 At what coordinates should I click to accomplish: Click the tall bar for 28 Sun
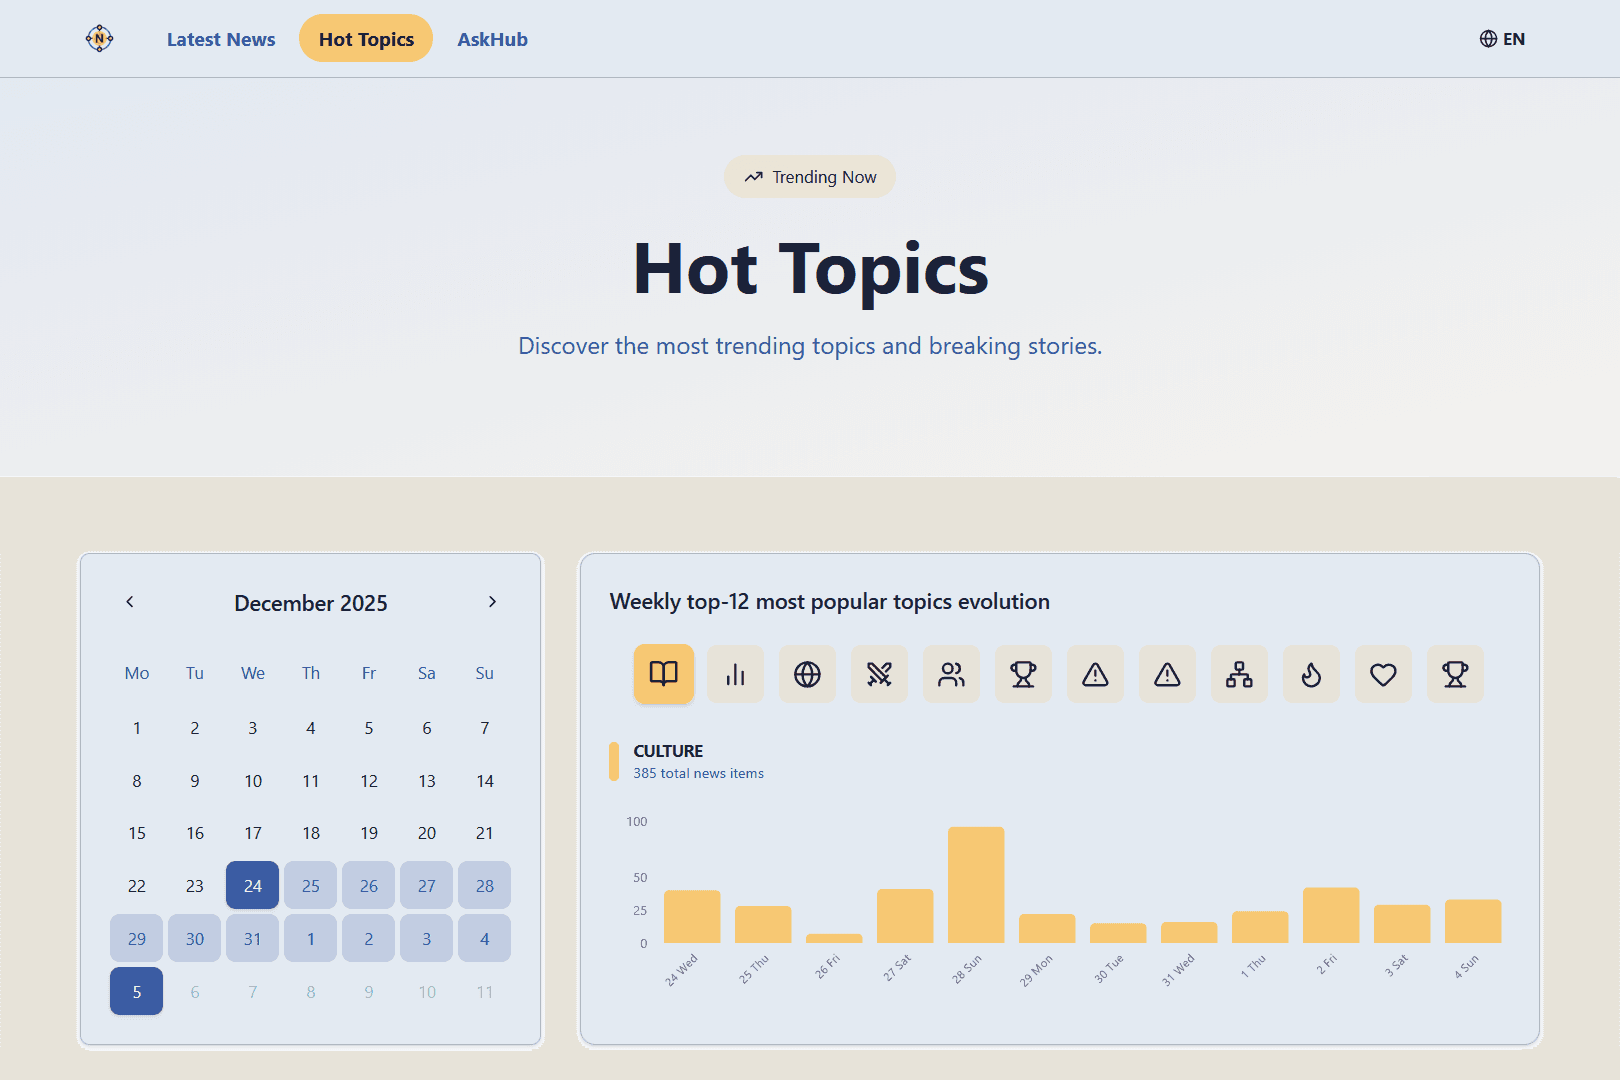coord(976,885)
